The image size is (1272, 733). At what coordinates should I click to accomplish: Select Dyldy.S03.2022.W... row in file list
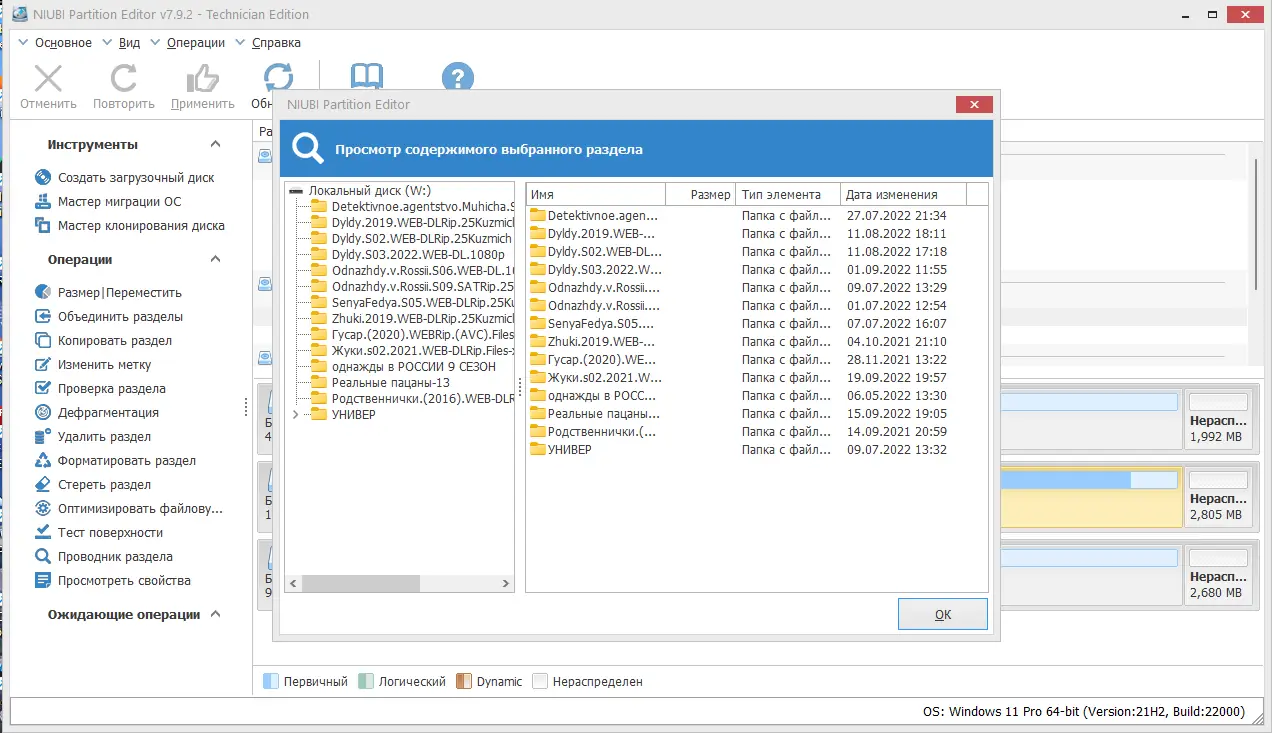coord(757,270)
